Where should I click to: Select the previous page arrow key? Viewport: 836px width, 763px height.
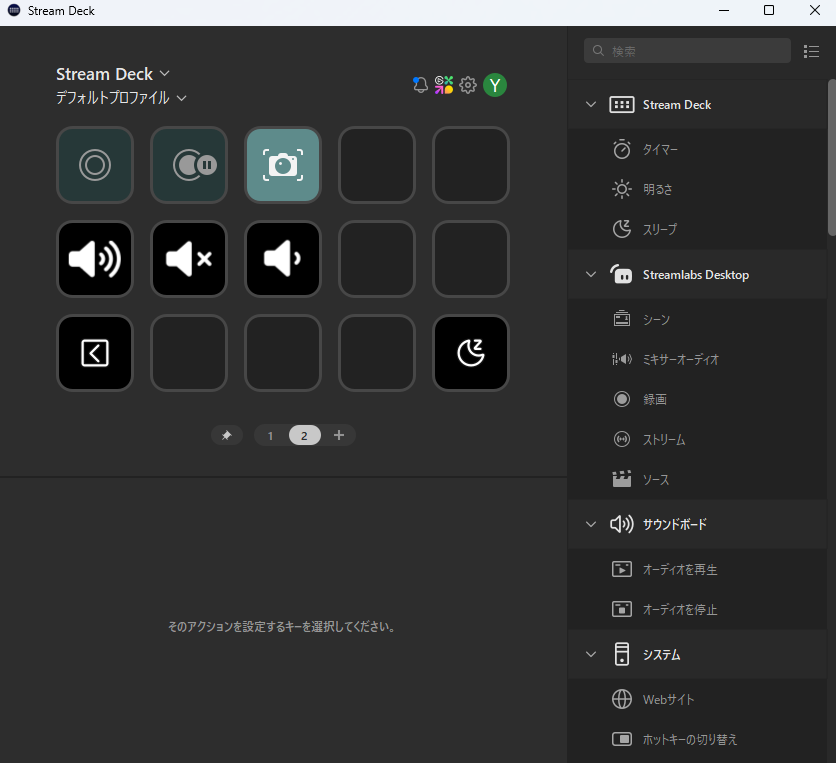(95, 352)
